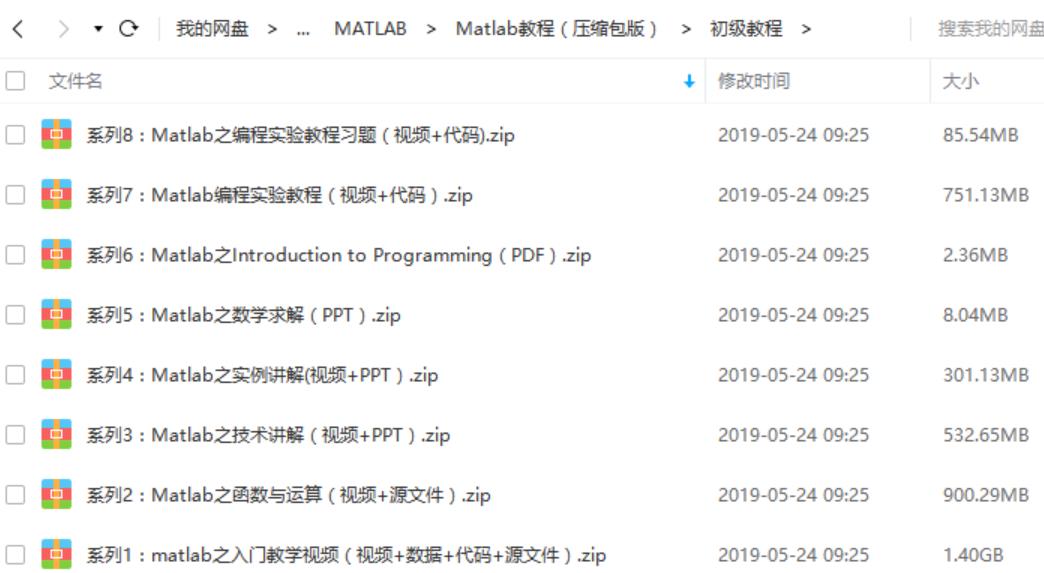Select file 系列2：Matlab之函数与运算

[x=289, y=494]
